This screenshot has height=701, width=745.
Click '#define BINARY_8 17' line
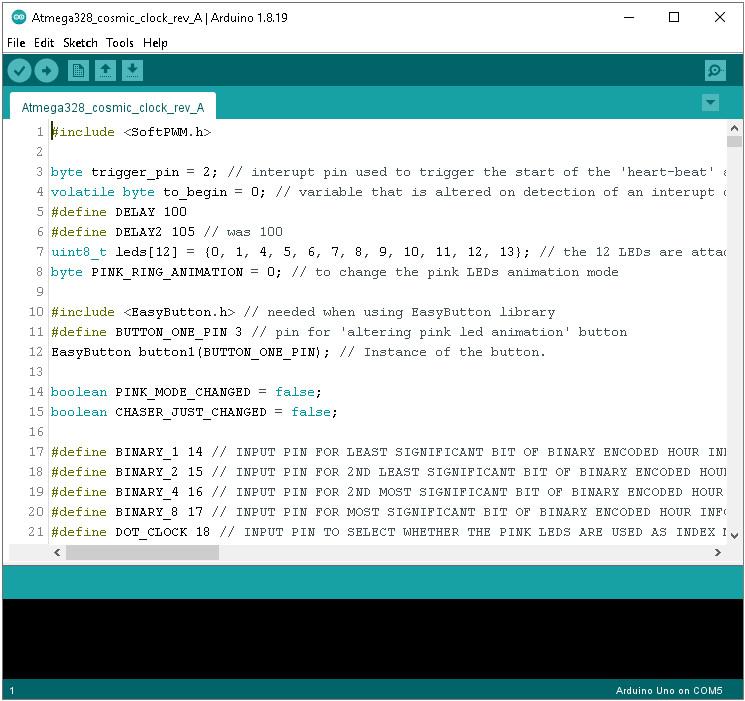(127, 511)
